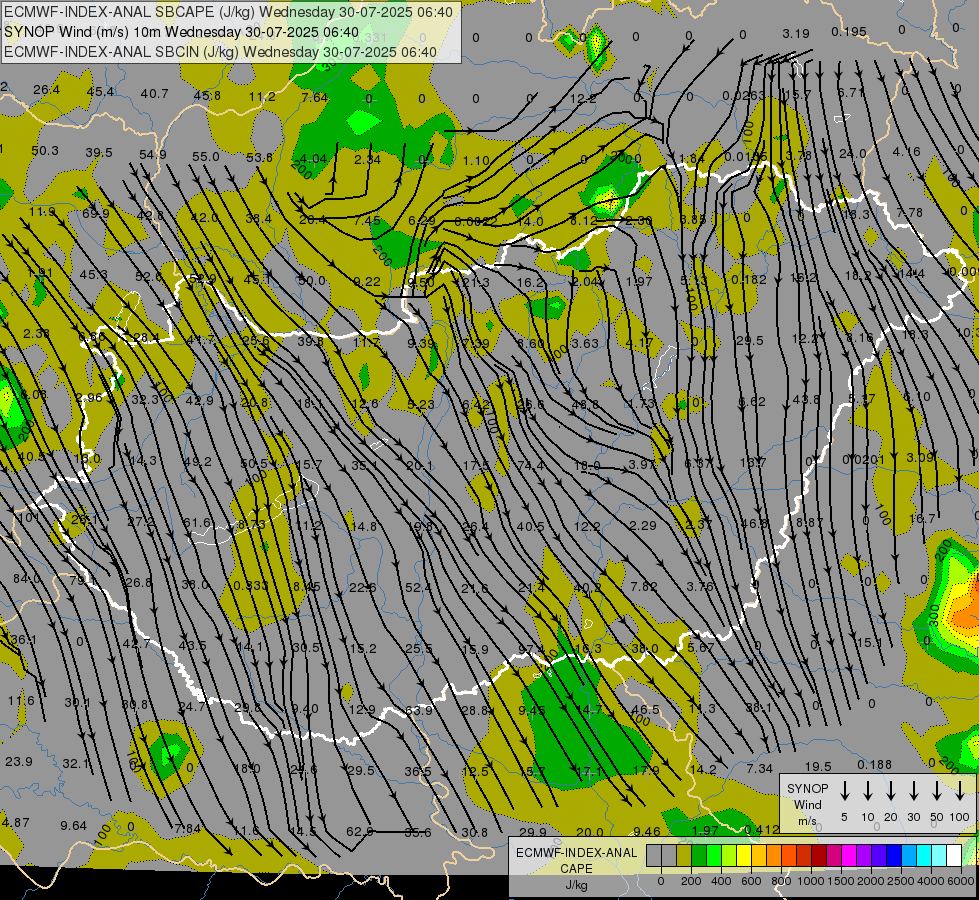The height and width of the screenshot is (900, 979).
Task: Click the SYNOP Wind m/s legend label
Action: [807, 804]
